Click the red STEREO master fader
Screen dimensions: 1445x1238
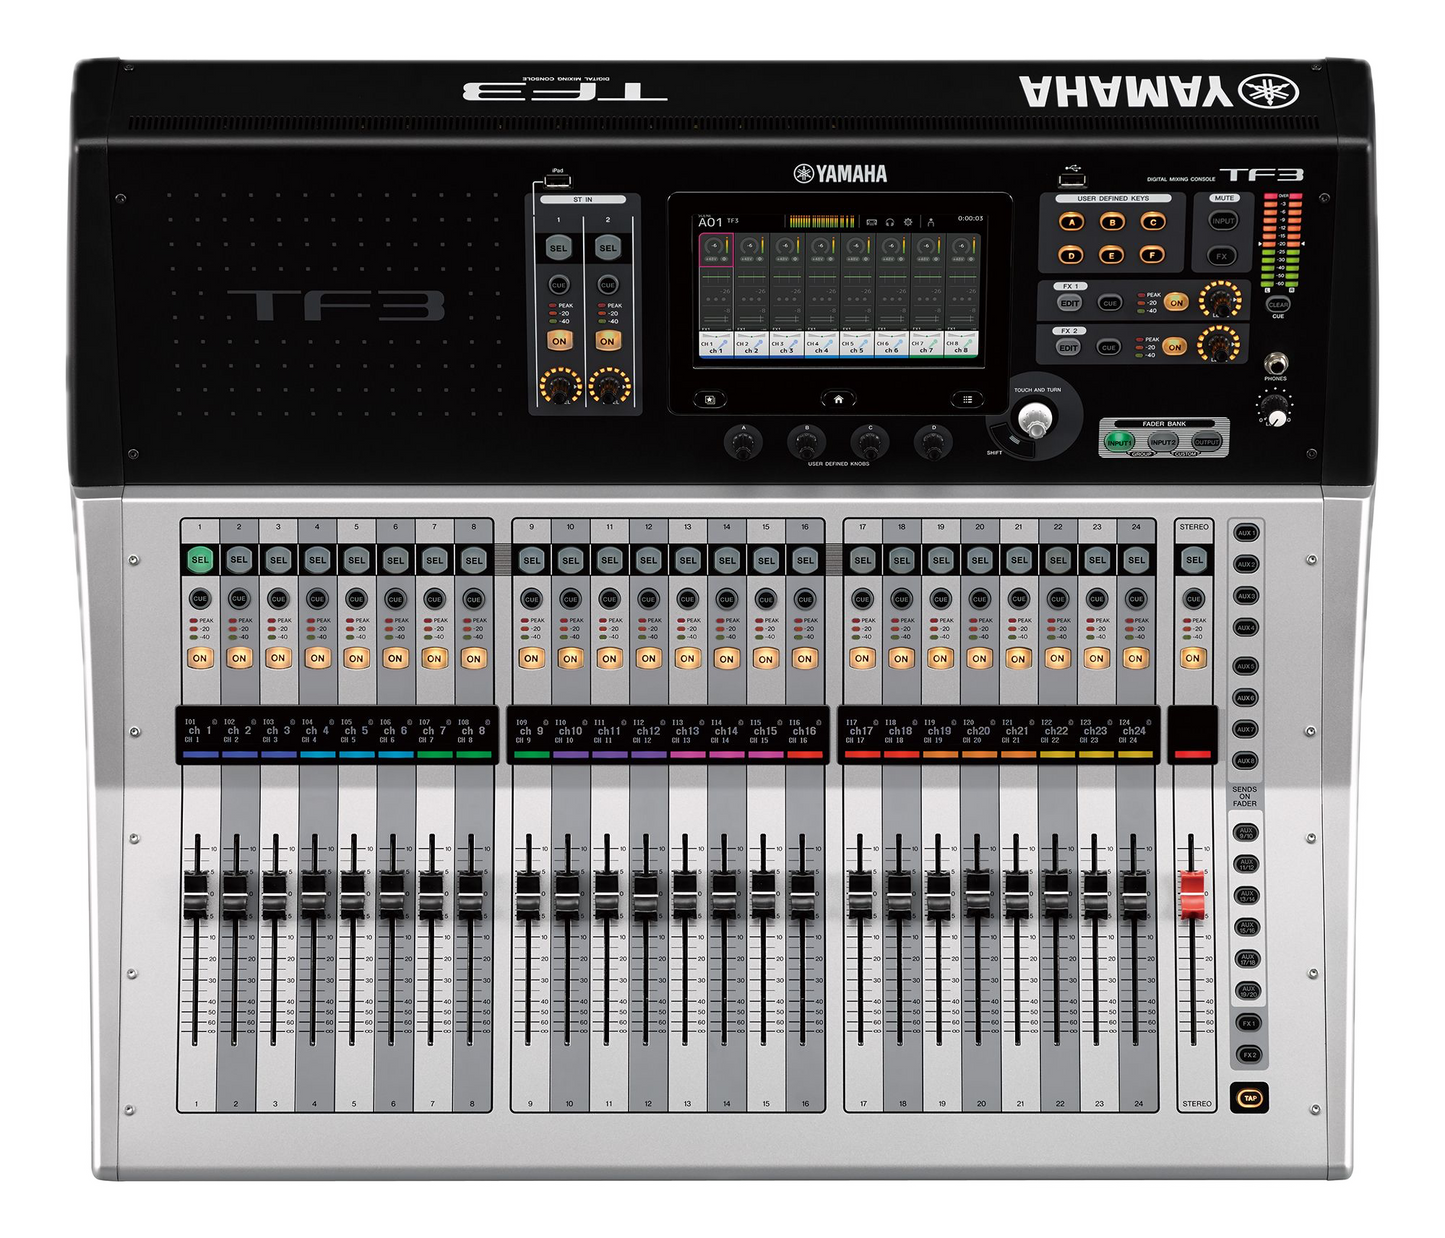tap(1192, 893)
